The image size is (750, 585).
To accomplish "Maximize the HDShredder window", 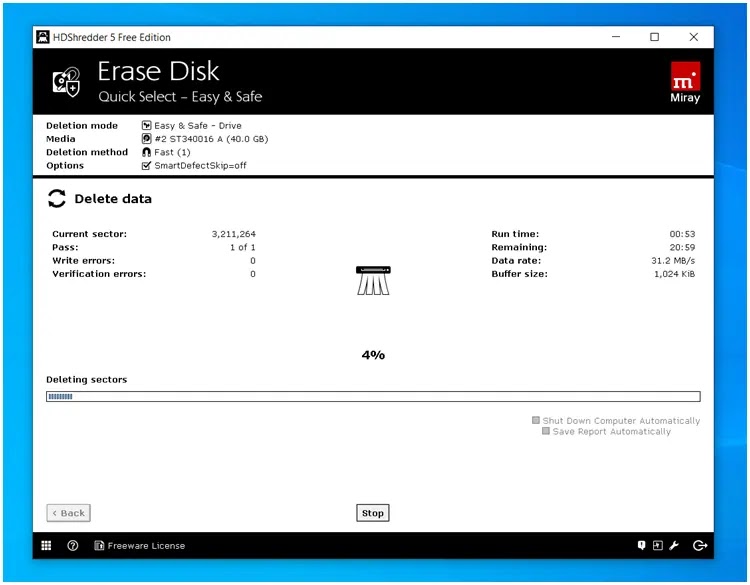I will pyautogui.click(x=654, y=37).
